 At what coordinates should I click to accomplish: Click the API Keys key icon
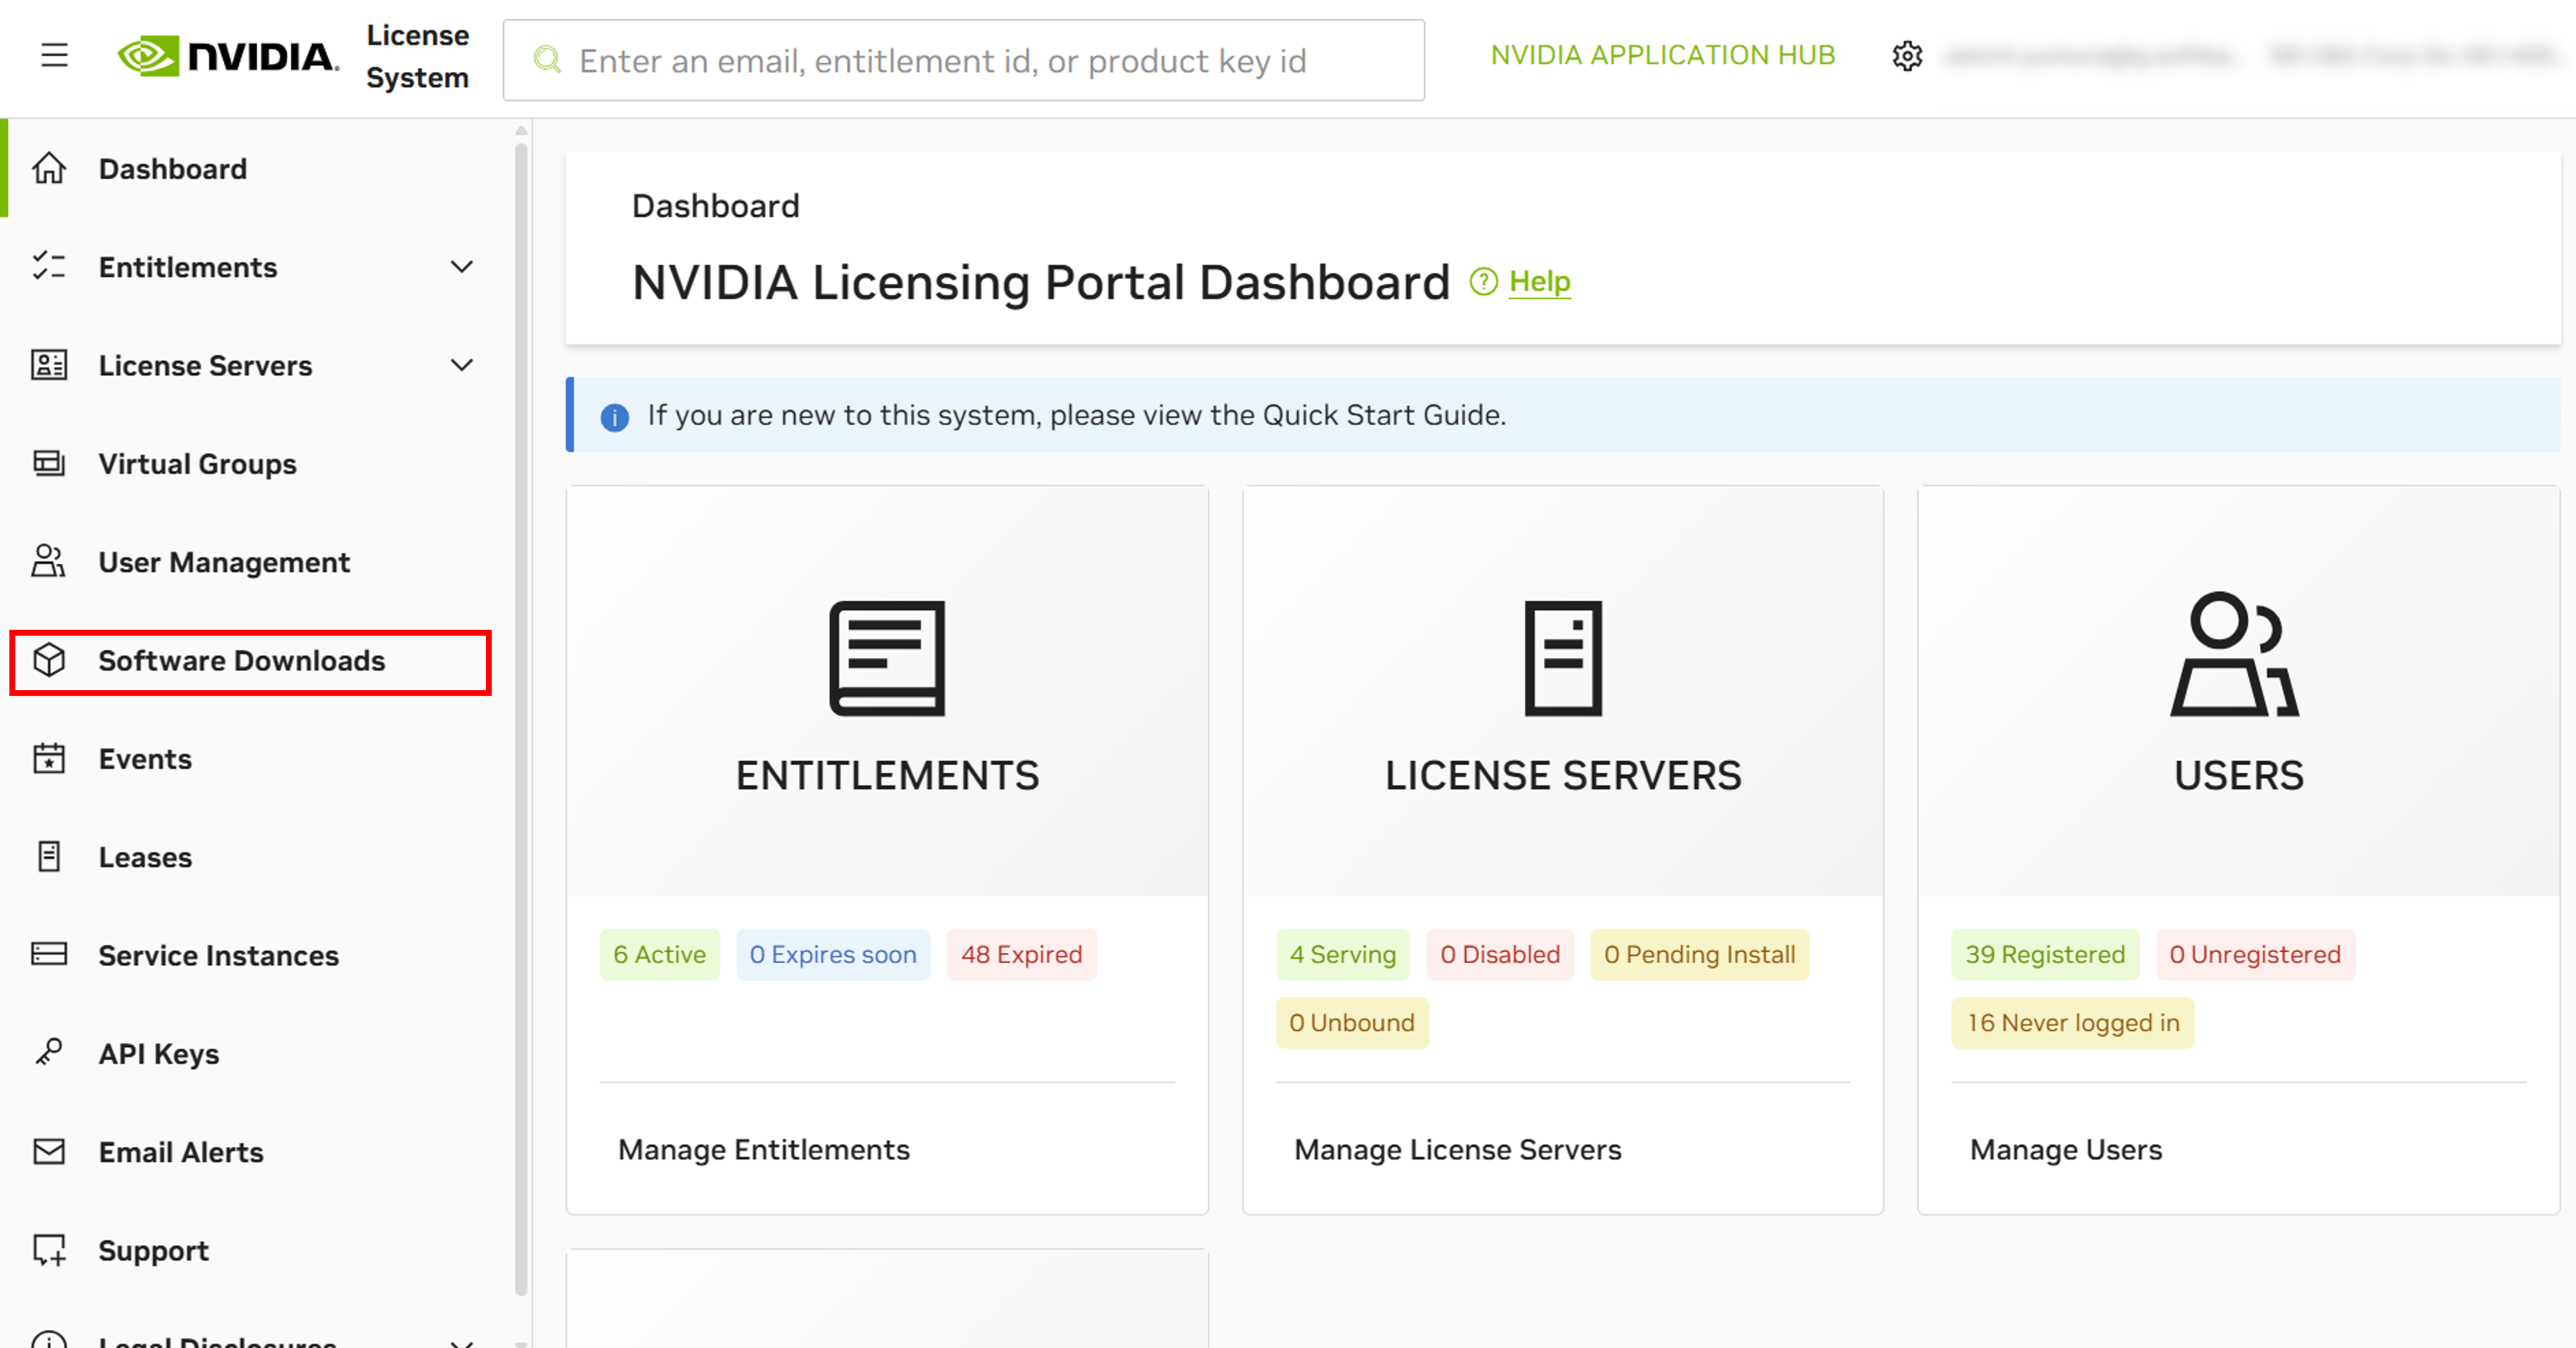click(x=49, y=1052)
